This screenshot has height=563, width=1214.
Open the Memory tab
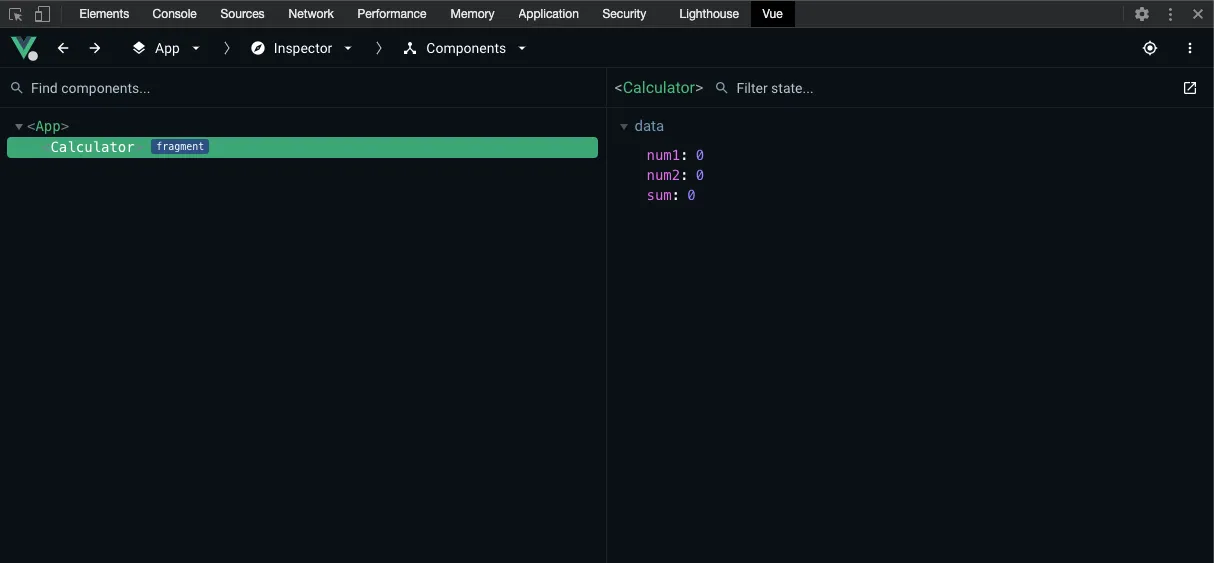click(472, 14)
